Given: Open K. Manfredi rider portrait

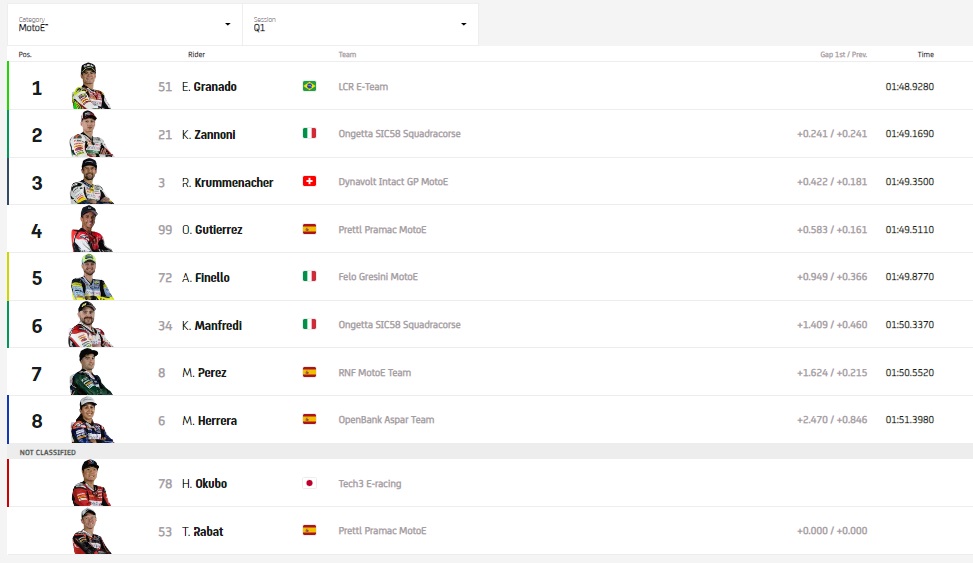Looking at the screenshot, I should pos(90,325).
